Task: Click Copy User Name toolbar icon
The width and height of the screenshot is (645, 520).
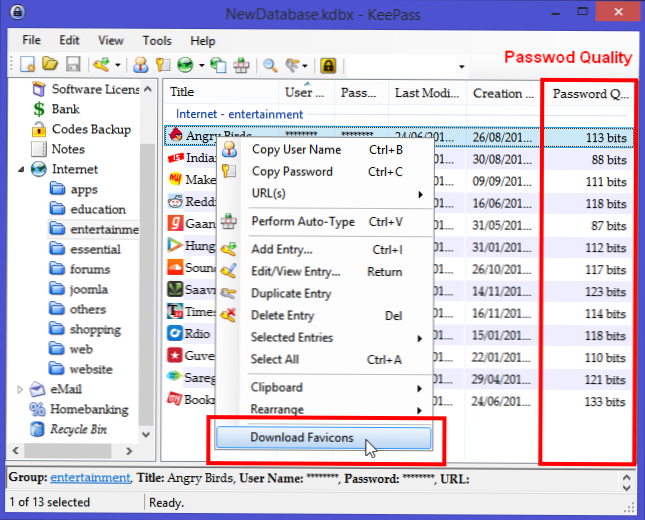Action: click(x=140, y=66)
